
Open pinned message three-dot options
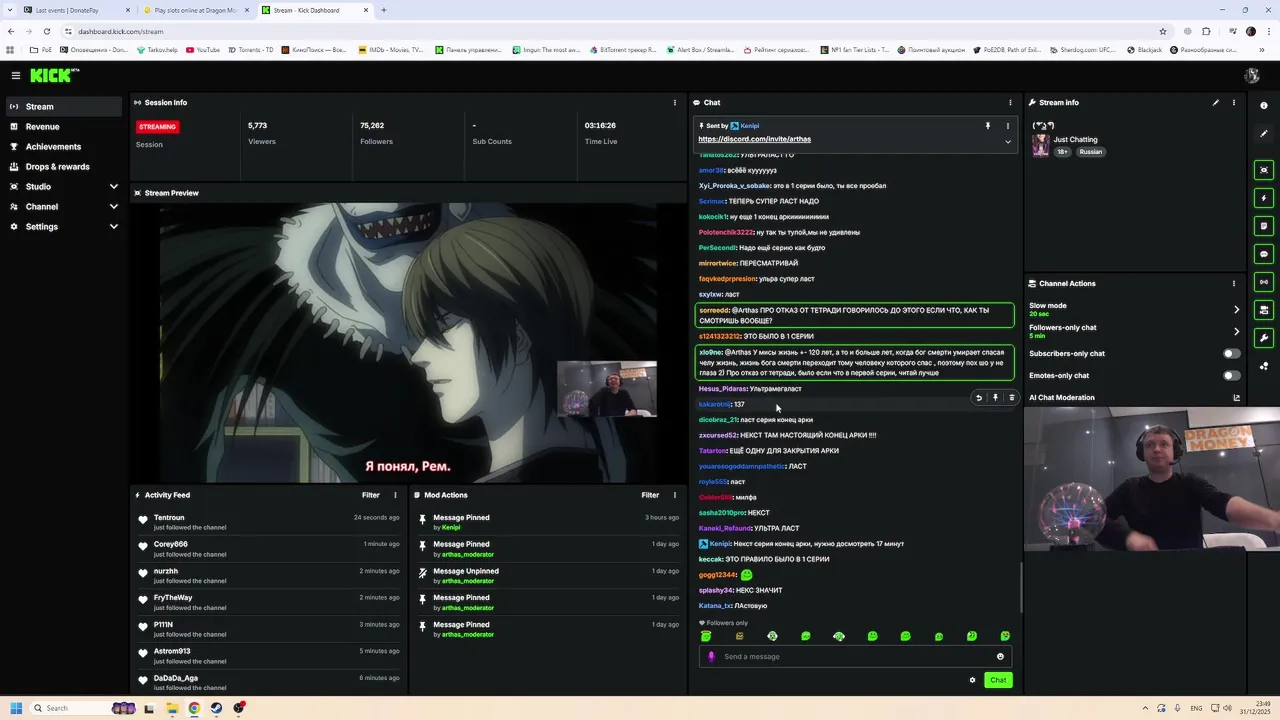click(1007, 126)
